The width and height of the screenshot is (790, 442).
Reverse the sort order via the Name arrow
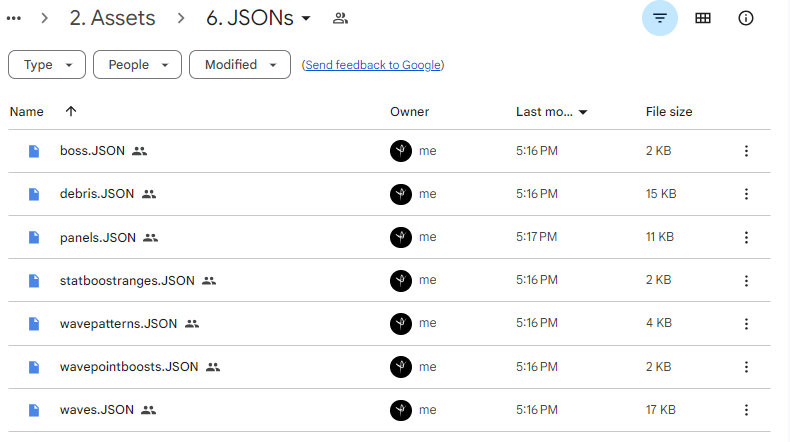(70, 112)
